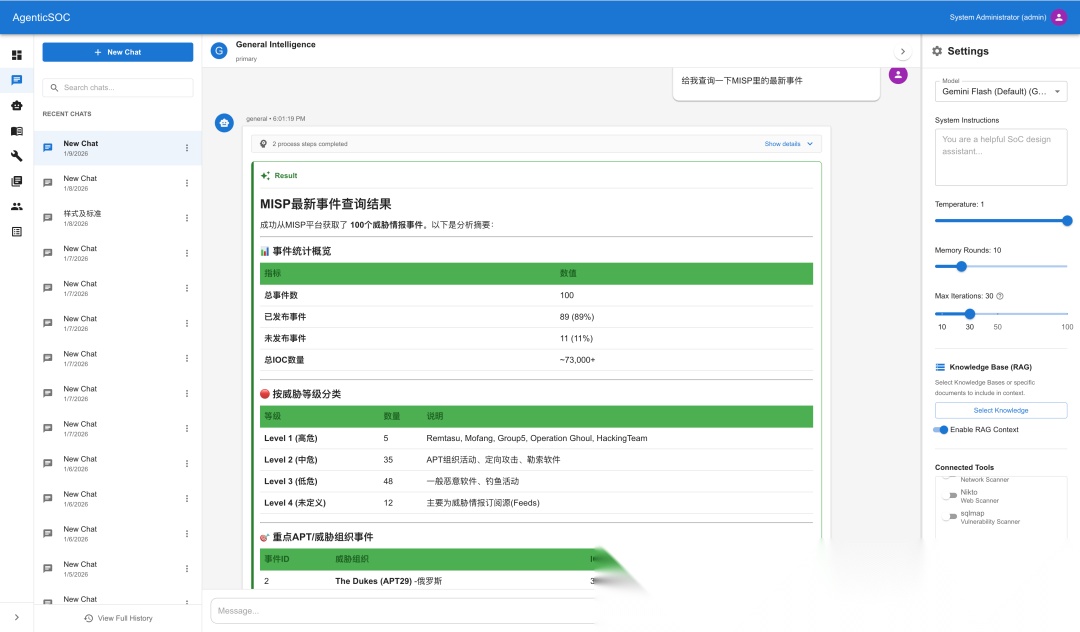The height and width of the screenshot is (632, 1080).
Task: Open the stacked library icon in sidebar
Action: [17, 181]
